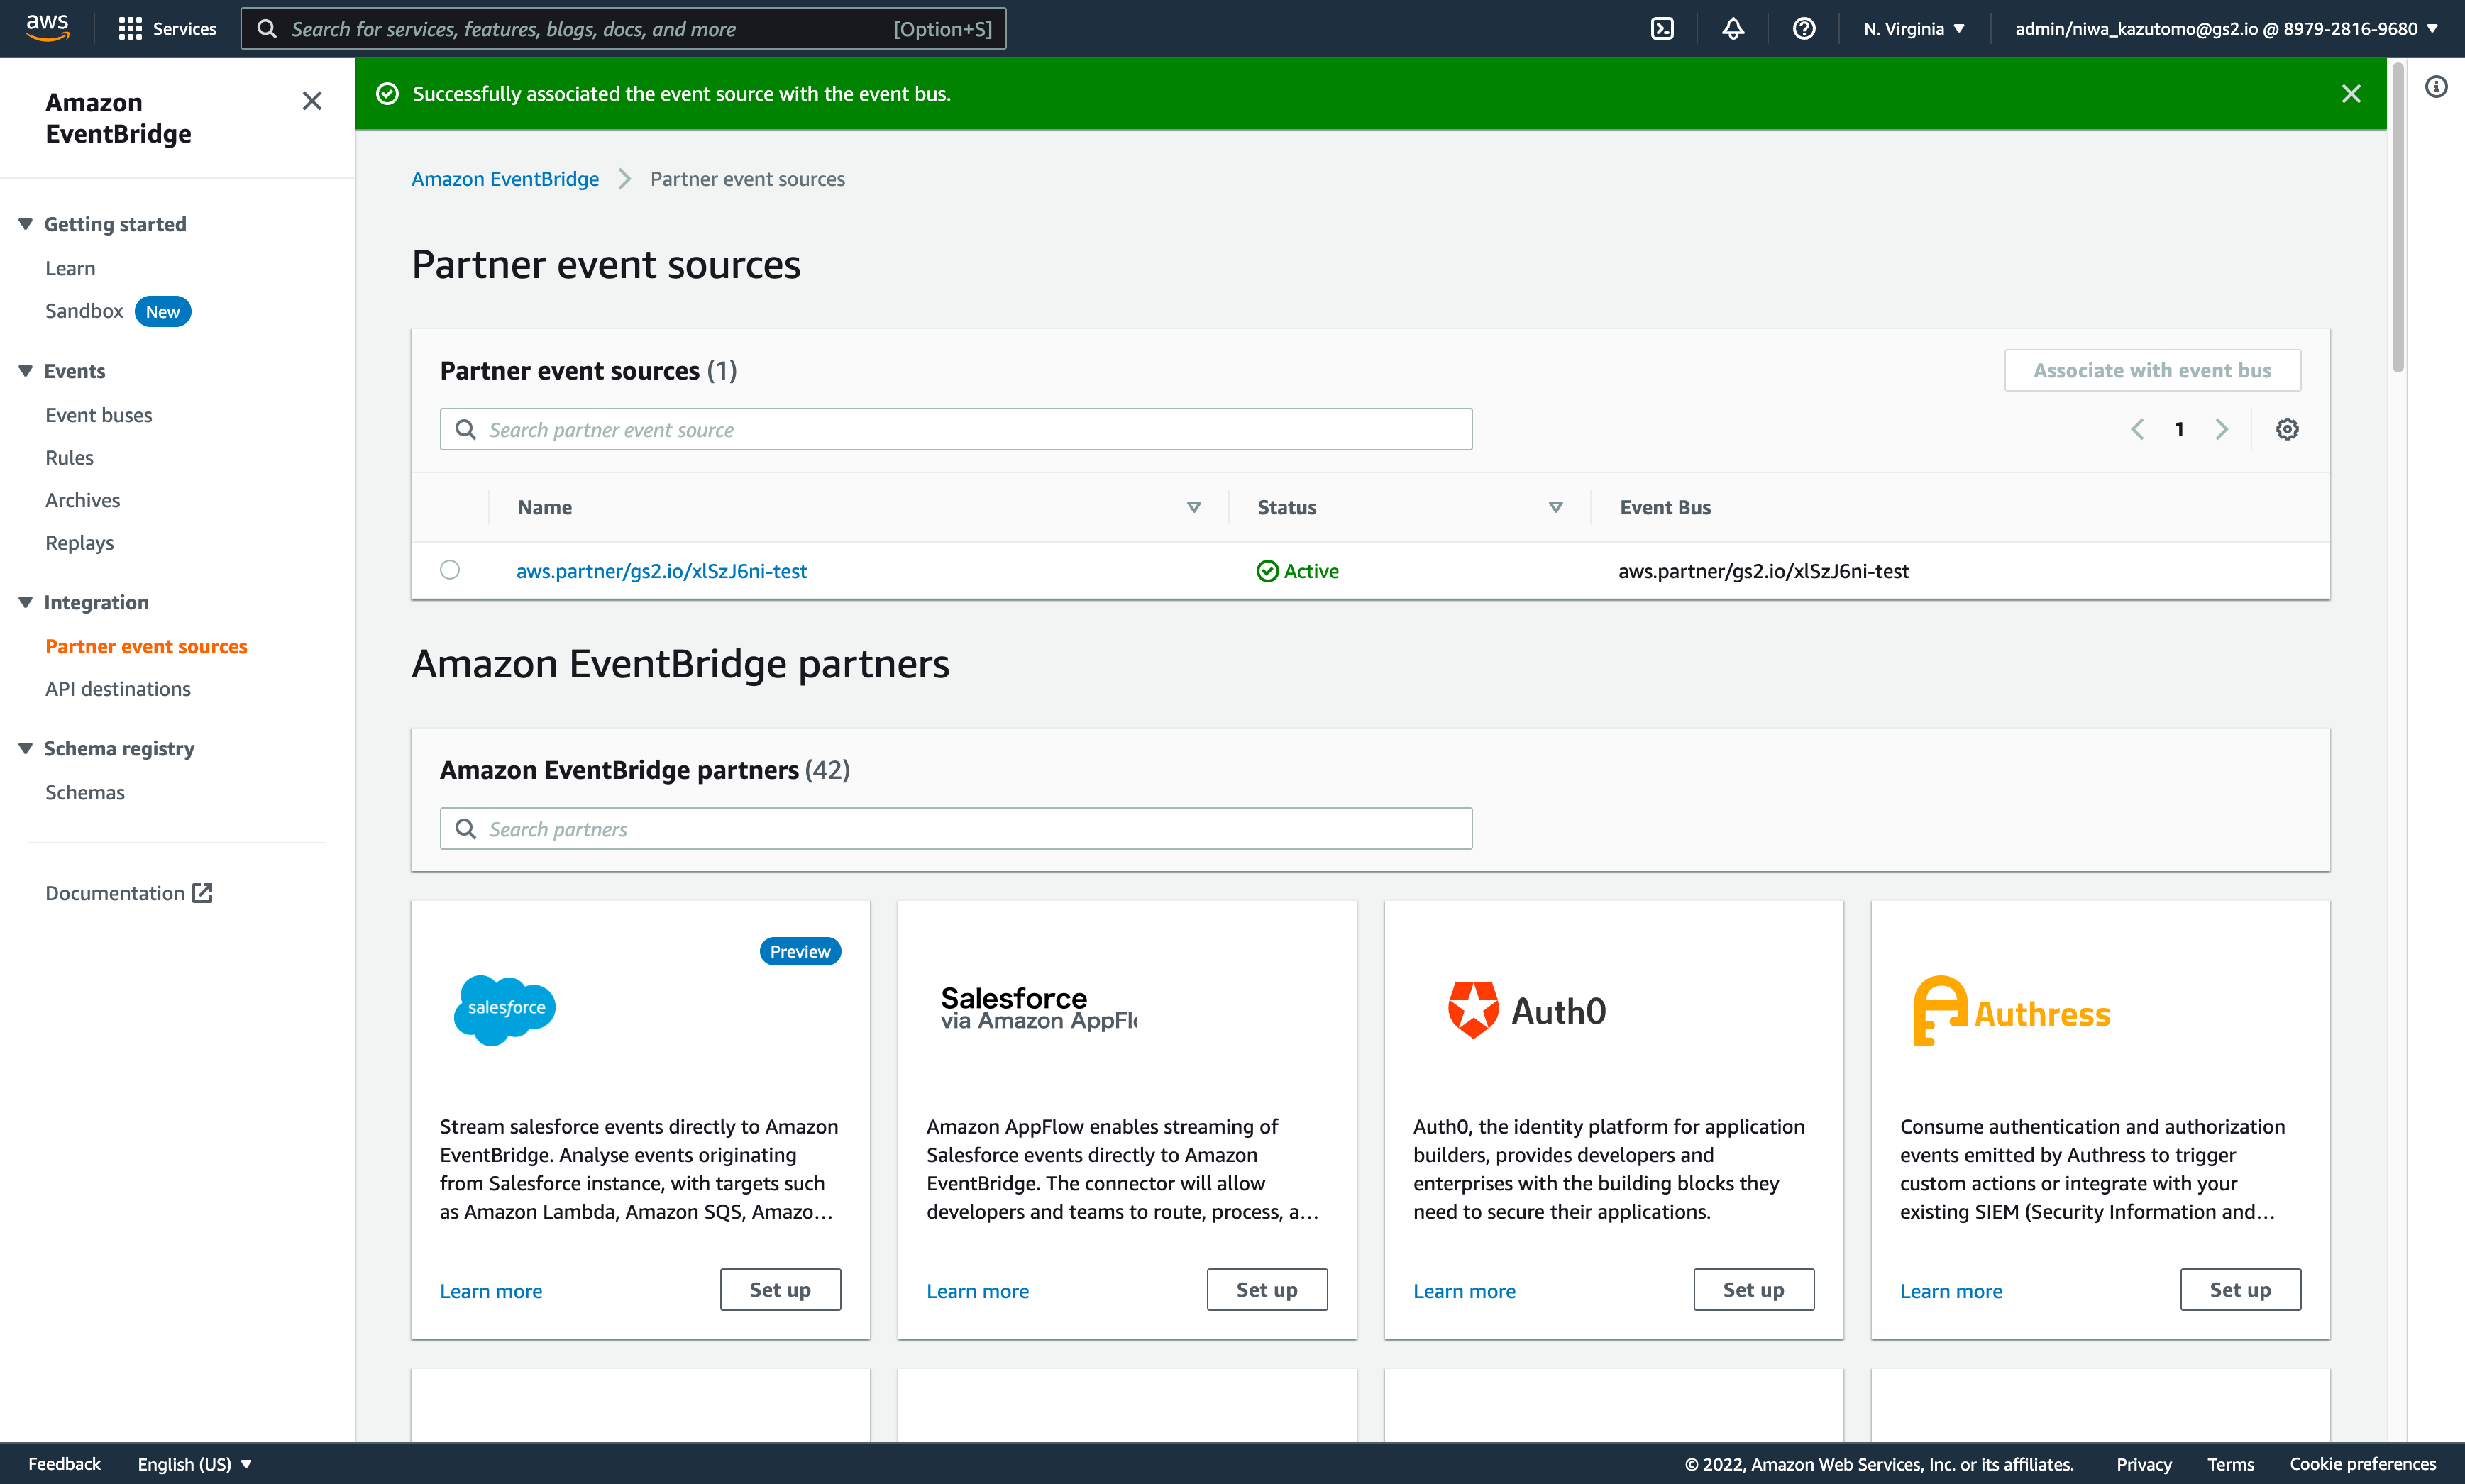Set up Salesforce via Amazon AppFlow
2465x1484 pixels.
point(1267,1290)
